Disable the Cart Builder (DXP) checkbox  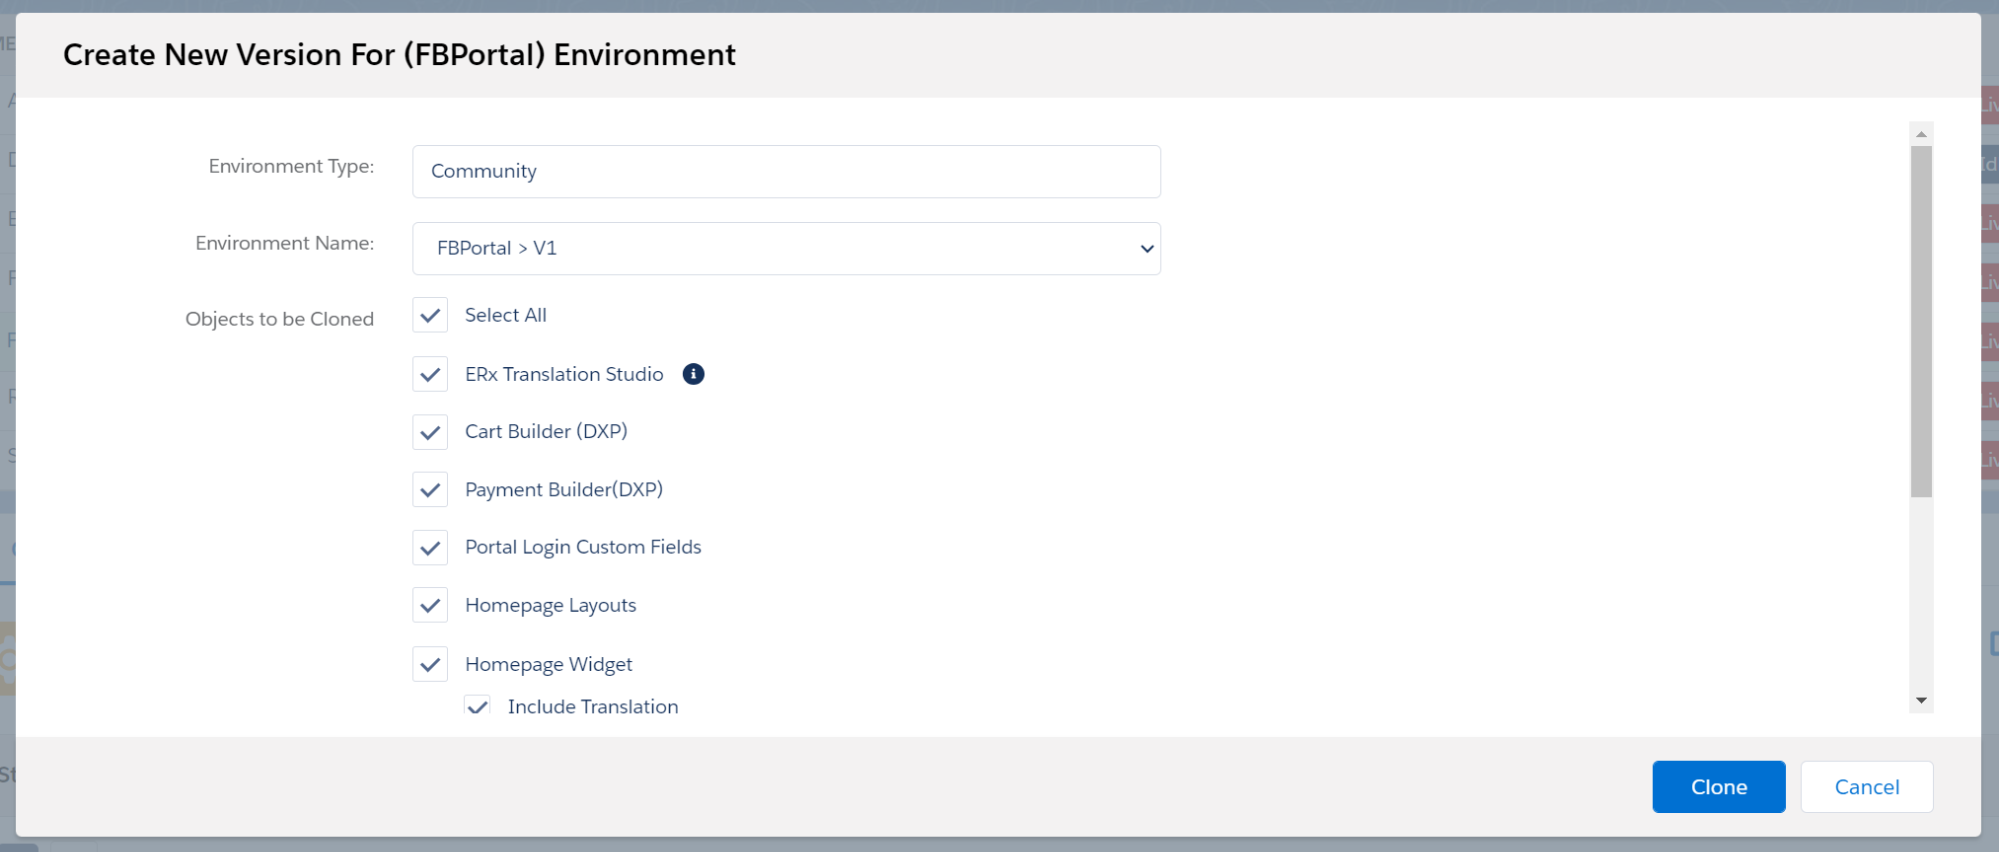(430, 433)
